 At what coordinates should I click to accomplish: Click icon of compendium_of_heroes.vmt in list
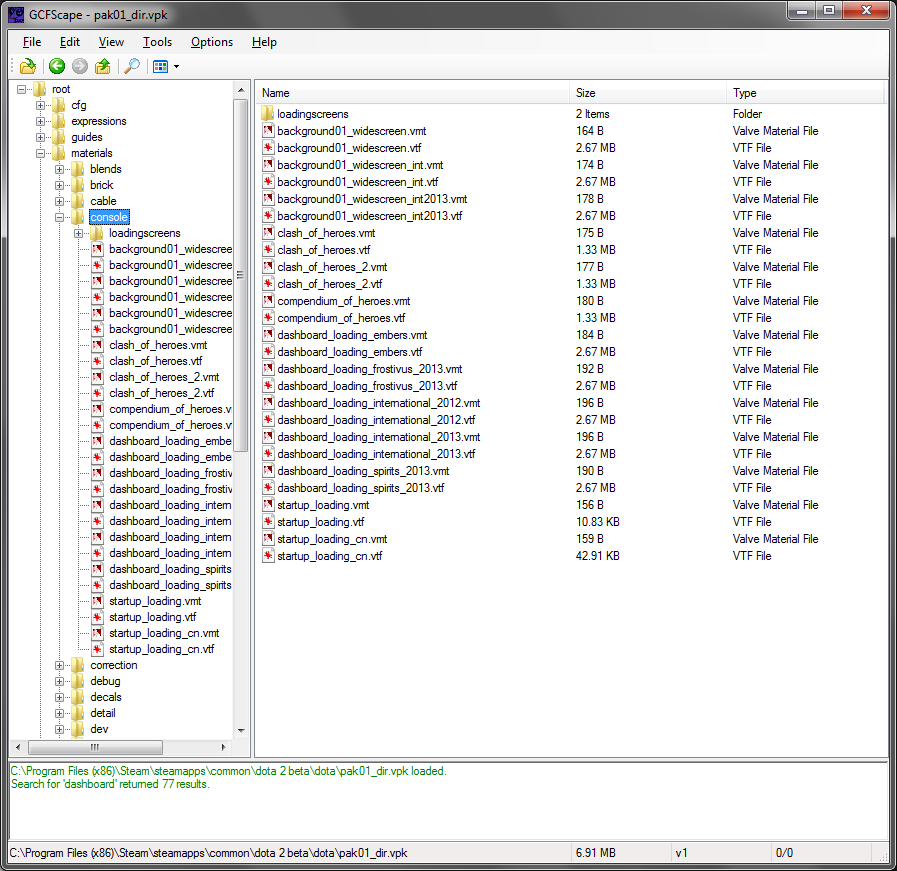click(x=268, y=301)
